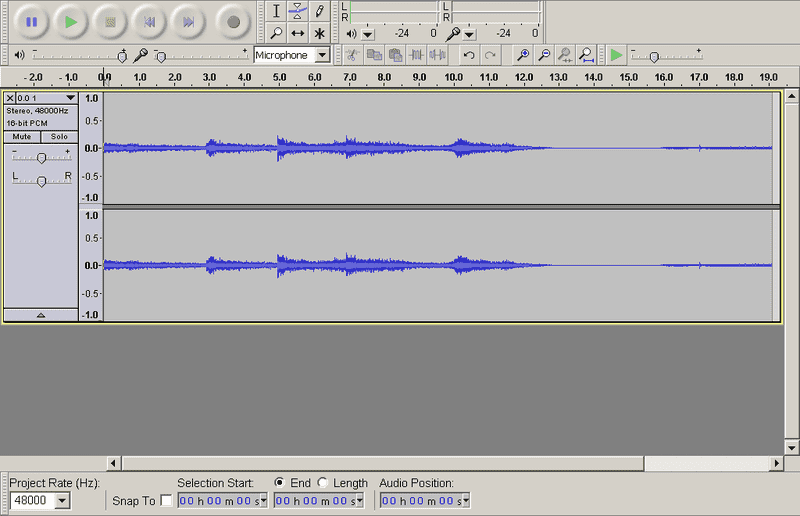Viewport: 800px width, 516px height.
Task: Mute the stereo track
Action: click(22, 137)
